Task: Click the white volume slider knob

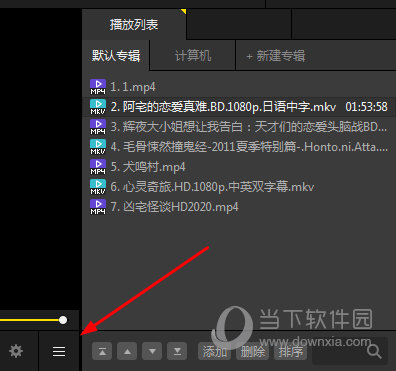Action: [63, 320]
